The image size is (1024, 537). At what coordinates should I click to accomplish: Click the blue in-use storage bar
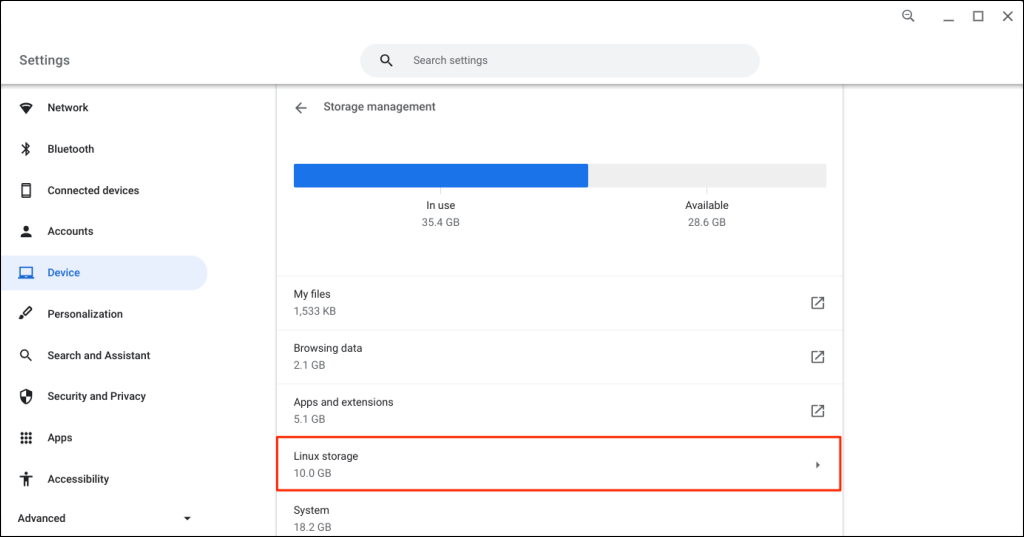point(440,176)
